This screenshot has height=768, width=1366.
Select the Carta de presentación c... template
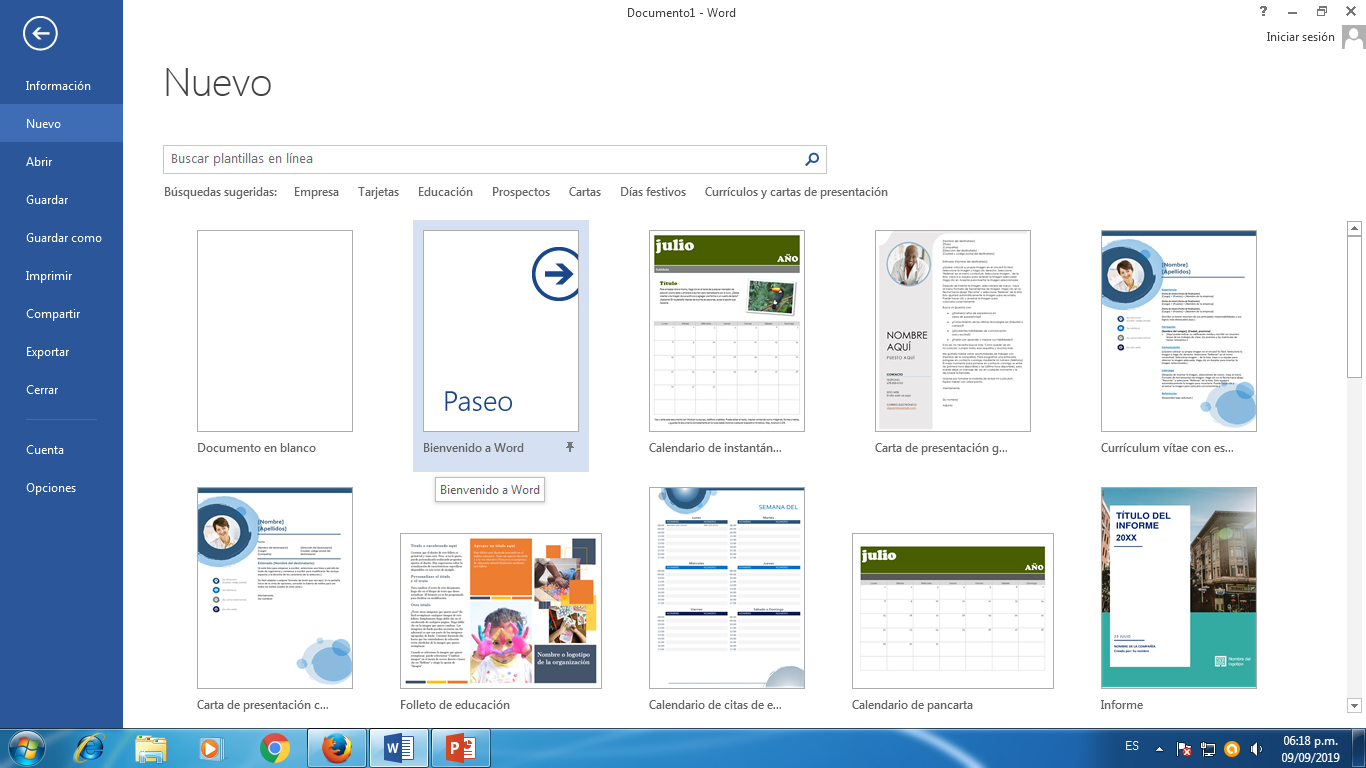[275, 588]
